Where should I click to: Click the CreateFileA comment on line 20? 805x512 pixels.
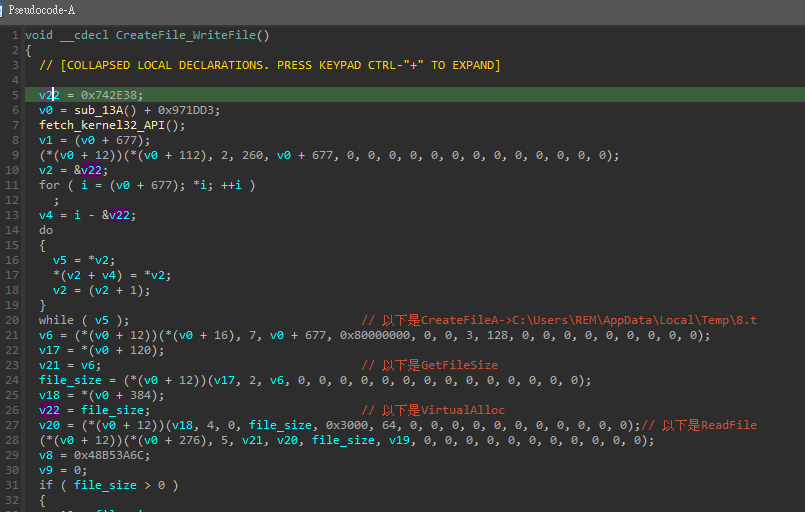(x=559, y=320)
